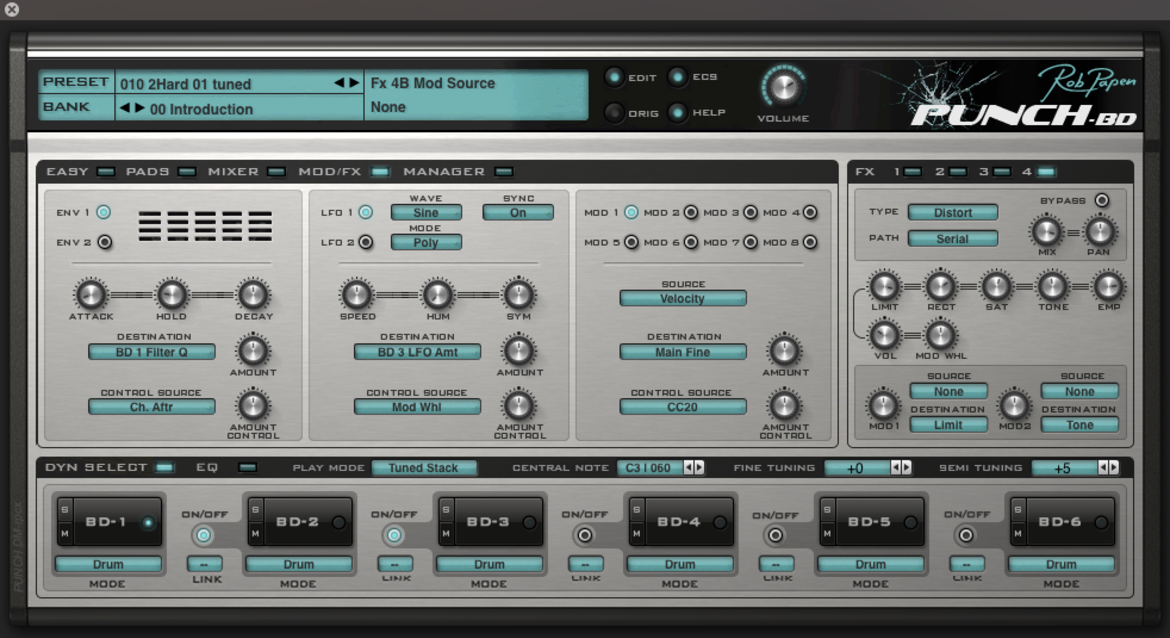
Task: Mute BD-2 with its M button
Action: point(256,534)
